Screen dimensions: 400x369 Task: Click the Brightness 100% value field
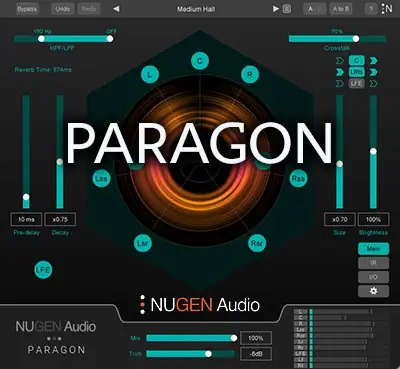coord(373,219)
